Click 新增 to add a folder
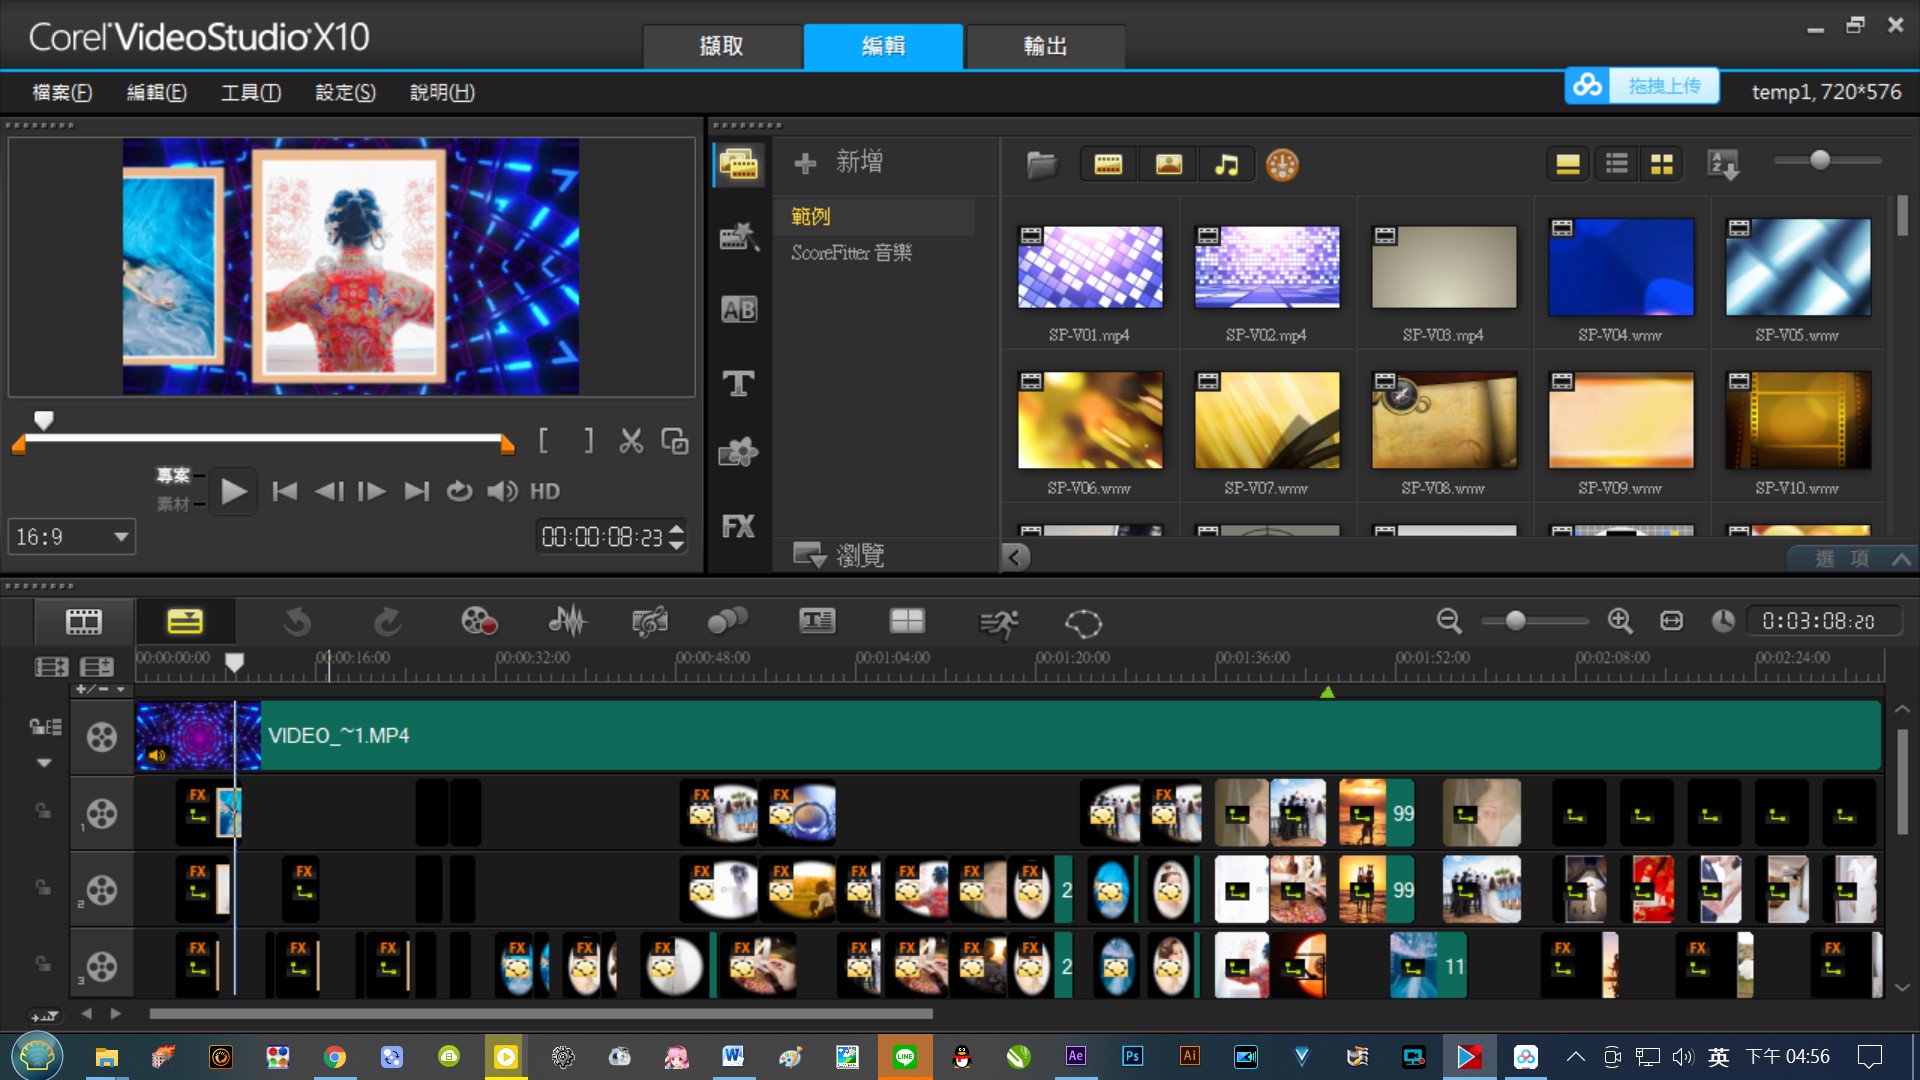1920x1080 pixels. 839,162
